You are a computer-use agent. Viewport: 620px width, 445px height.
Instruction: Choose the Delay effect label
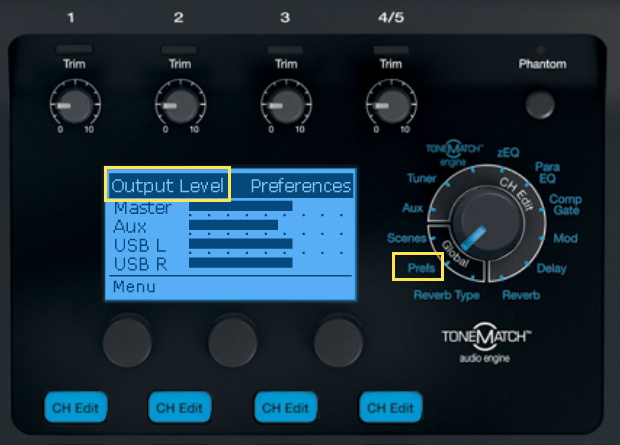(551, 268)
